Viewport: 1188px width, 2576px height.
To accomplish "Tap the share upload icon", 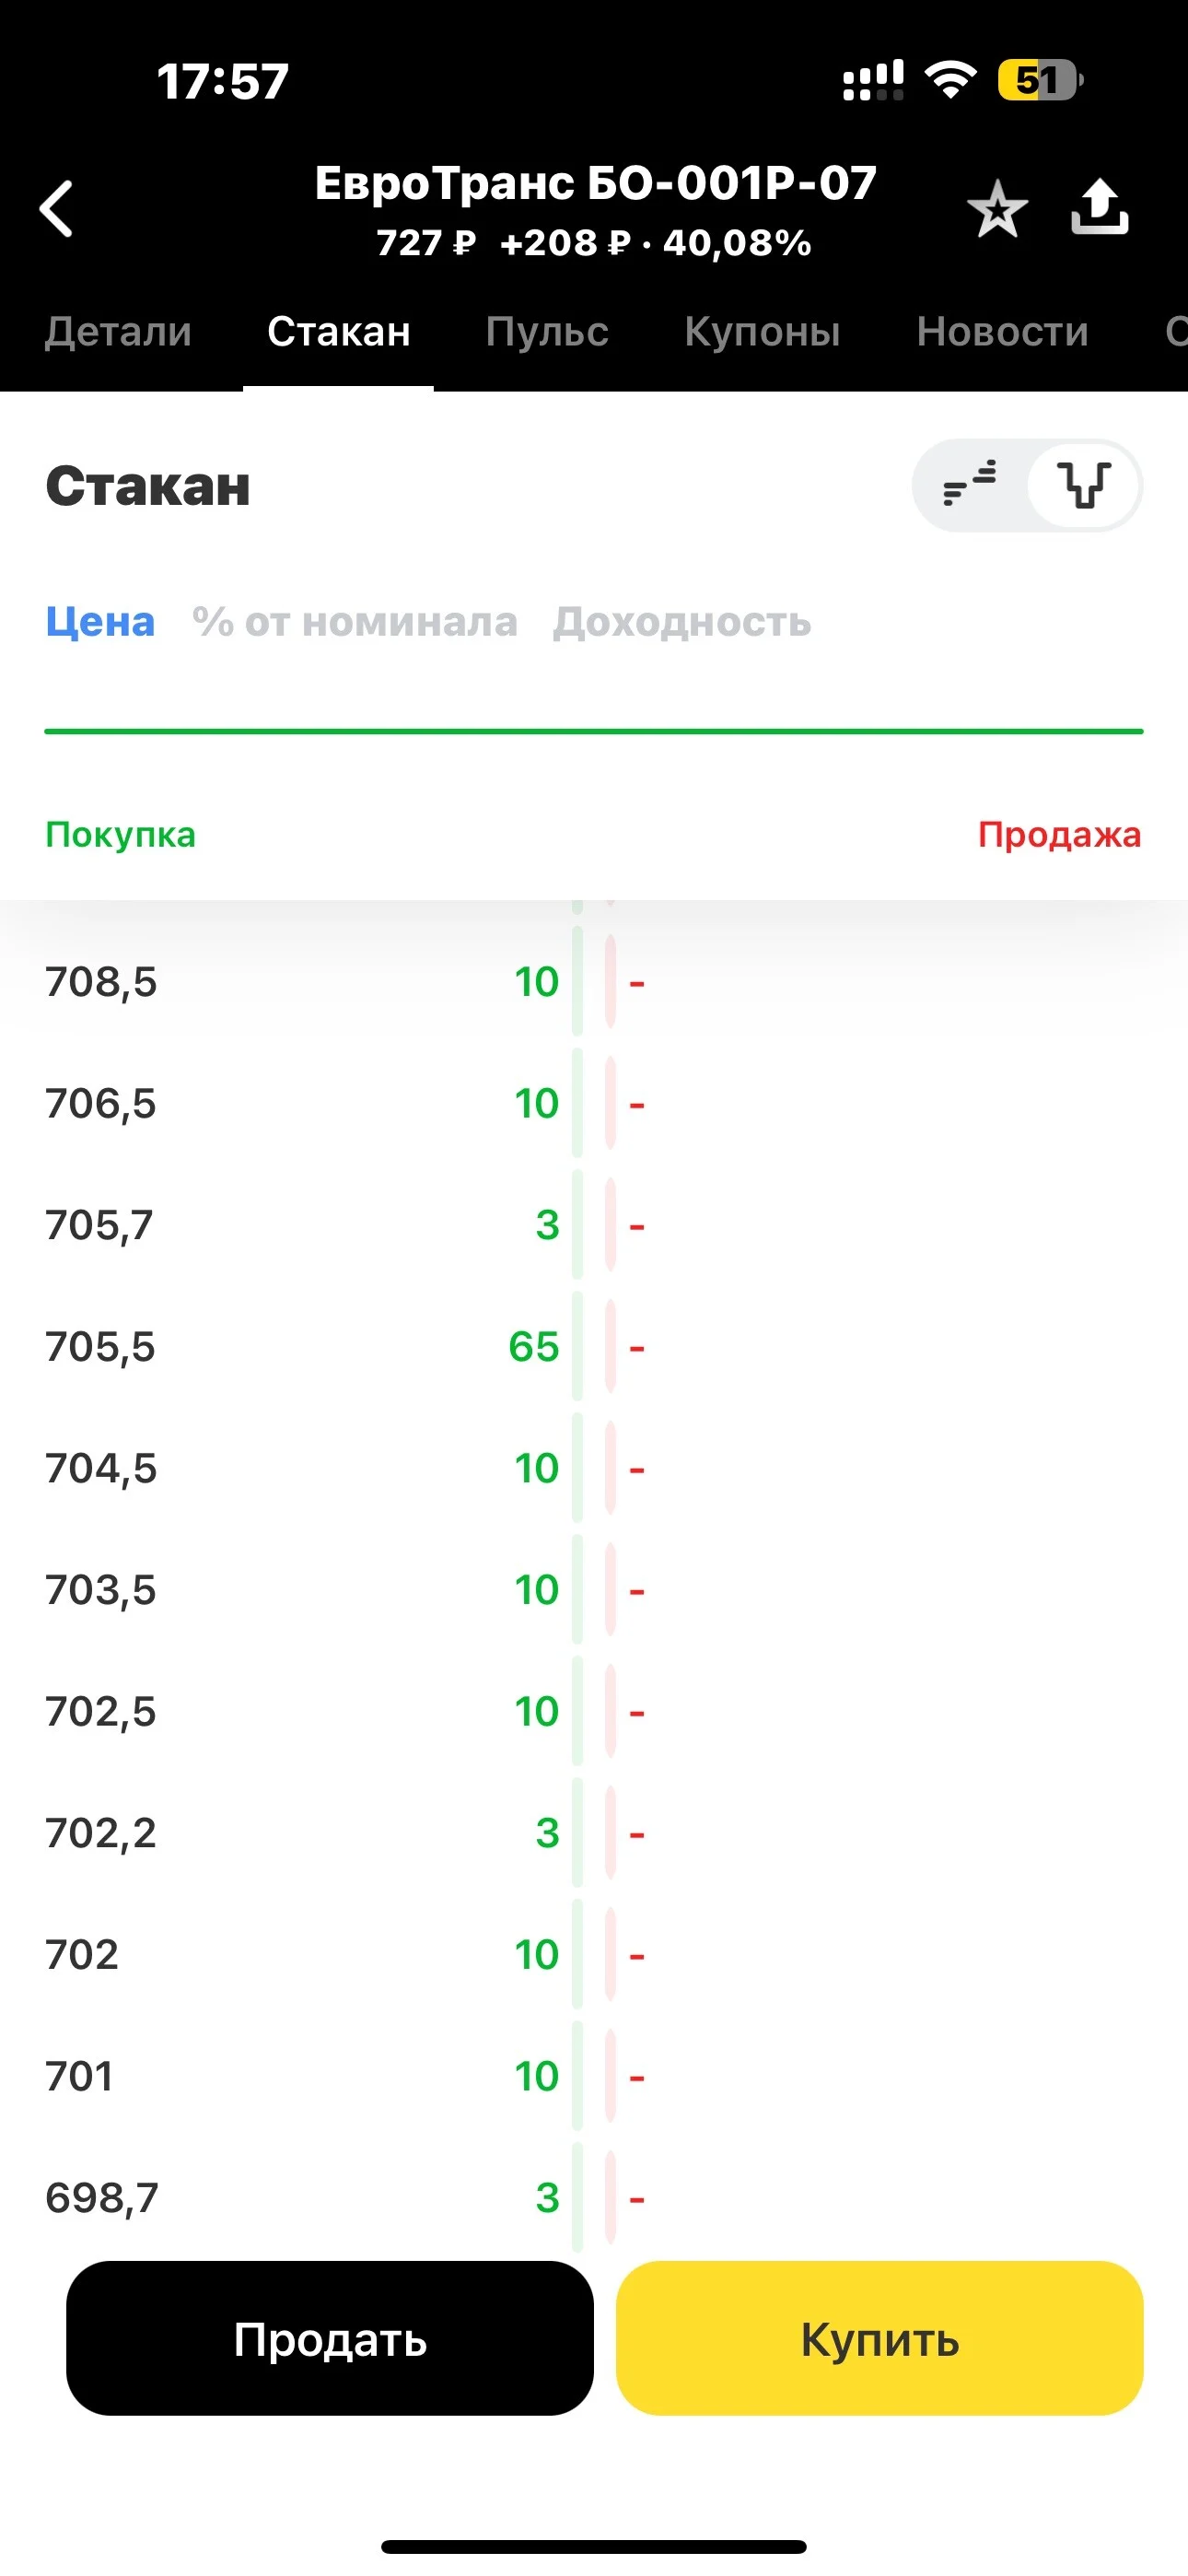I will click(1100, 207).
